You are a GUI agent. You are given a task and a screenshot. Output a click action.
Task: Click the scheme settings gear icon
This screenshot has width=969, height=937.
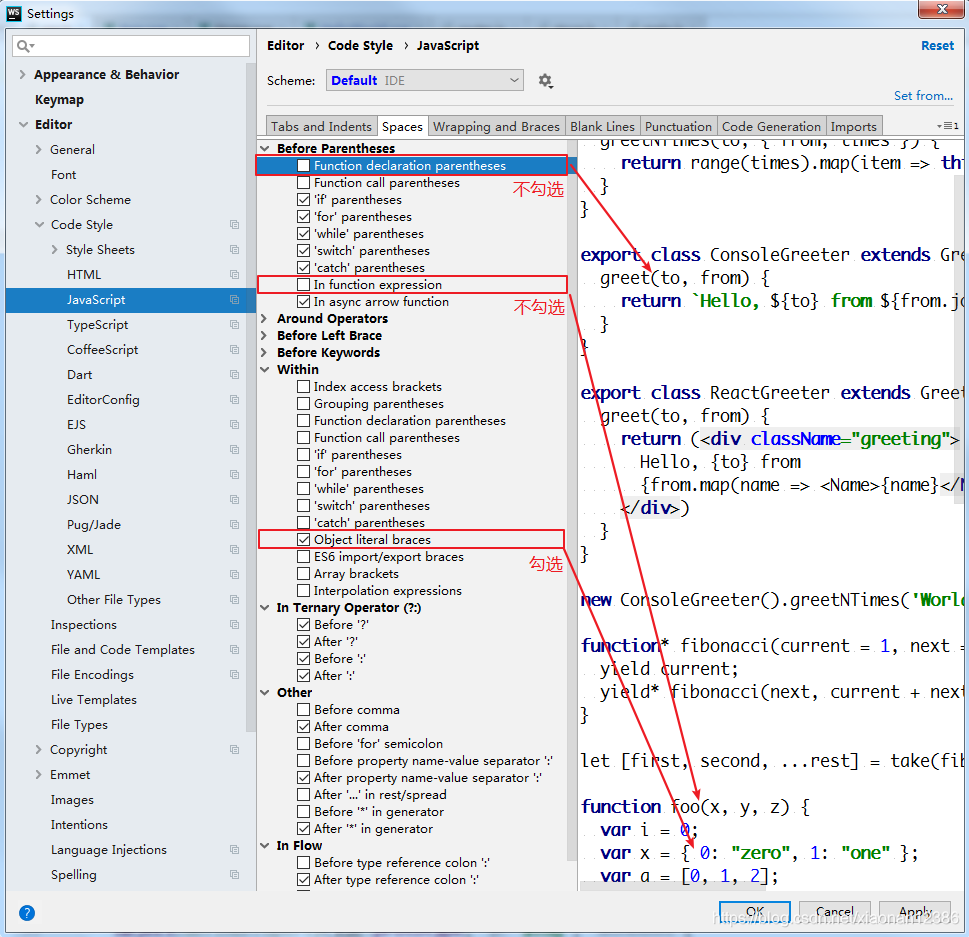(545, 81)
